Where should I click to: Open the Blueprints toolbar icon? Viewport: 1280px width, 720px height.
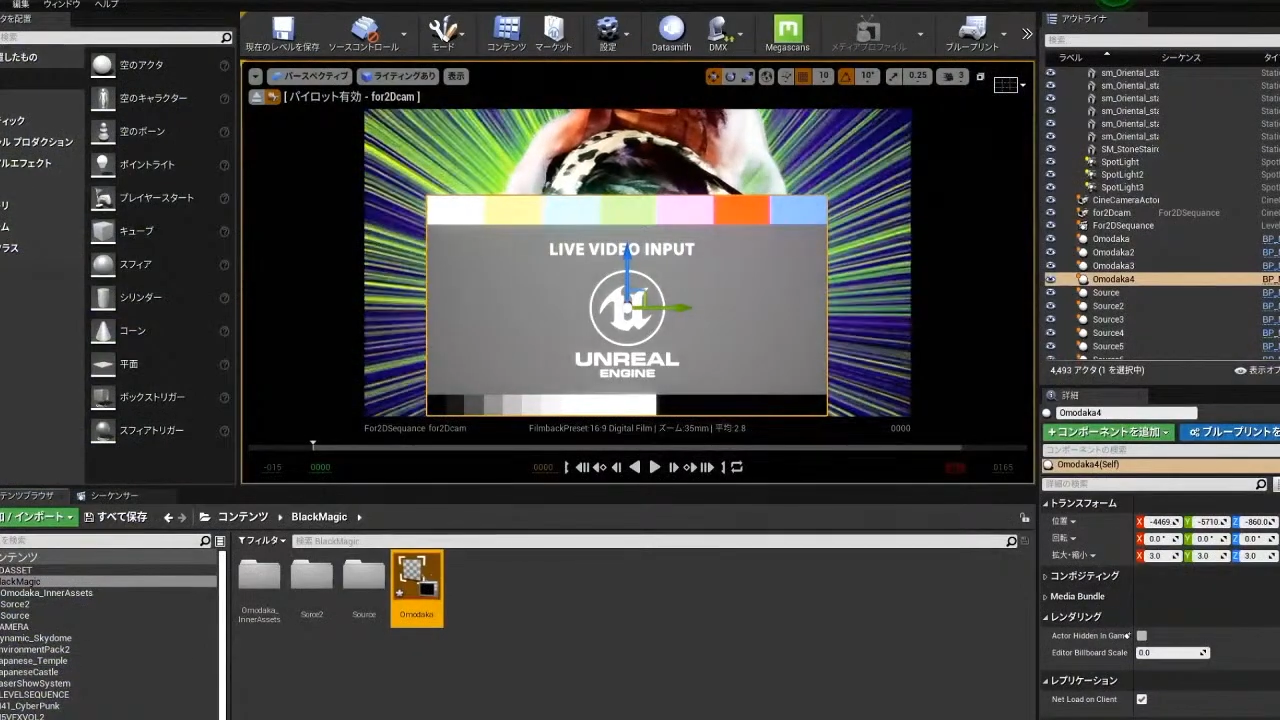972,30
